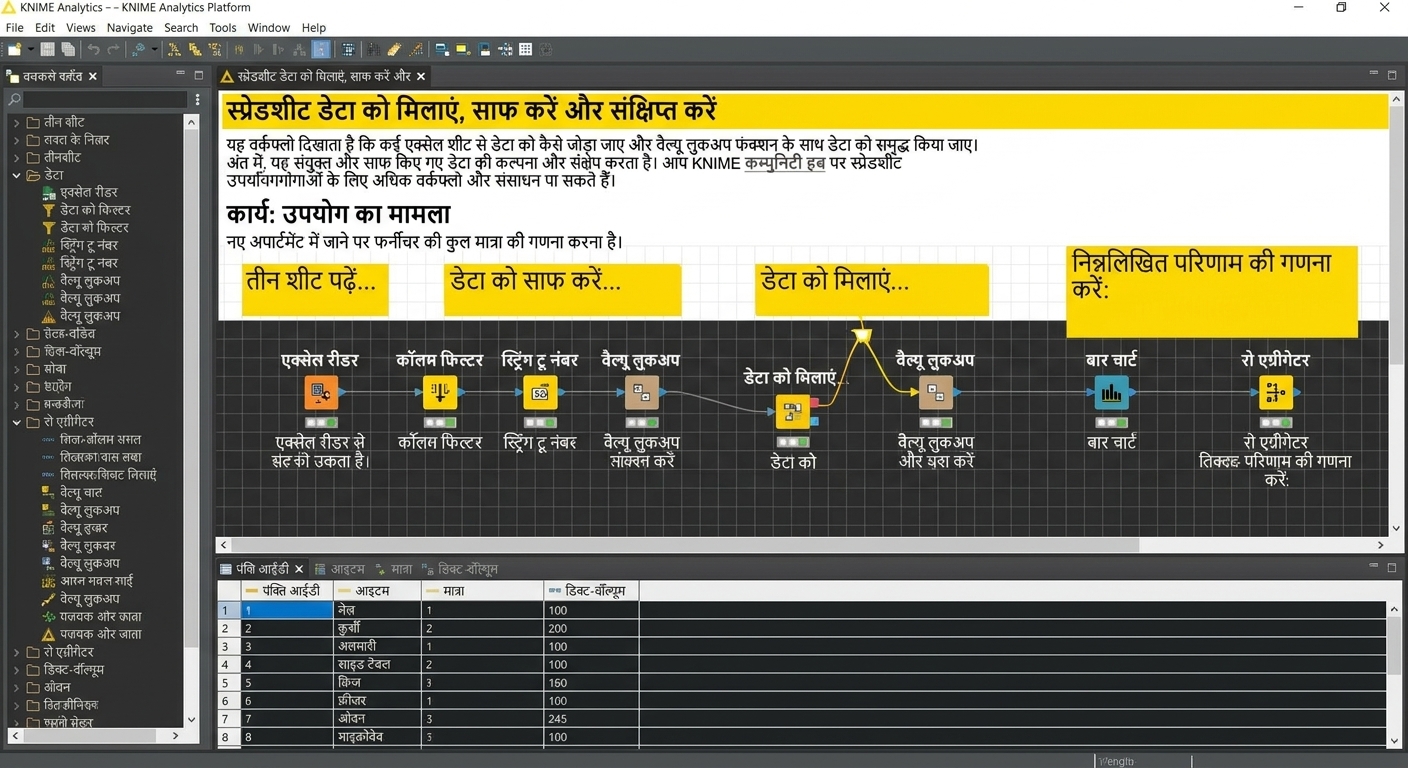Image resolution: width=1408 pixels, height=768 pixels.
Task: Select the first वैल्यू लुकअप node after स्ट्रिंग टू नंबर
Action: tap(641, 393)
